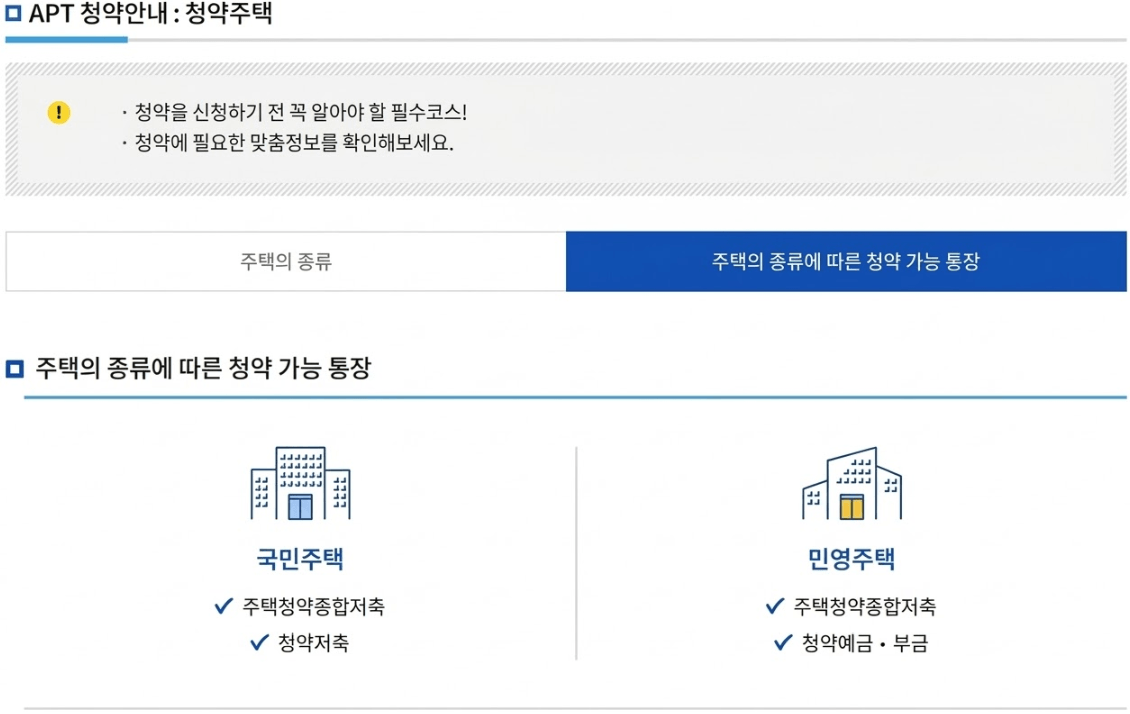Image resolution: width=1130 pixels, height=714 pixels.
Task: Collapse the notice banner at the top
Action: pyautogui.click(x=565, y=130)
